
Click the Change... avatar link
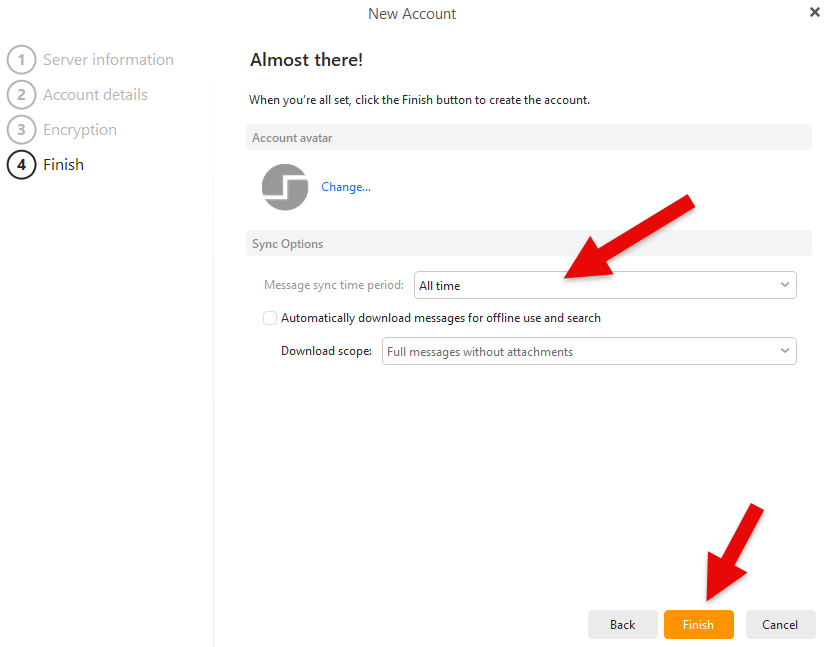pos(346,187)
